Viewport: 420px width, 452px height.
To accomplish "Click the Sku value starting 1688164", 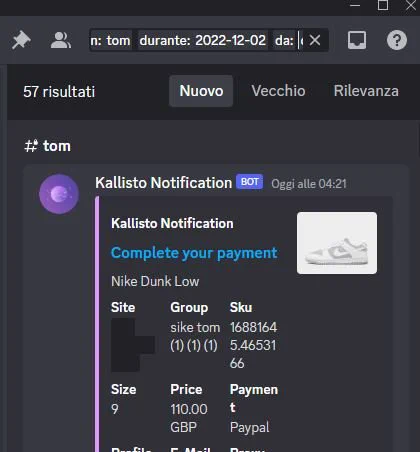I will (253, 345).
